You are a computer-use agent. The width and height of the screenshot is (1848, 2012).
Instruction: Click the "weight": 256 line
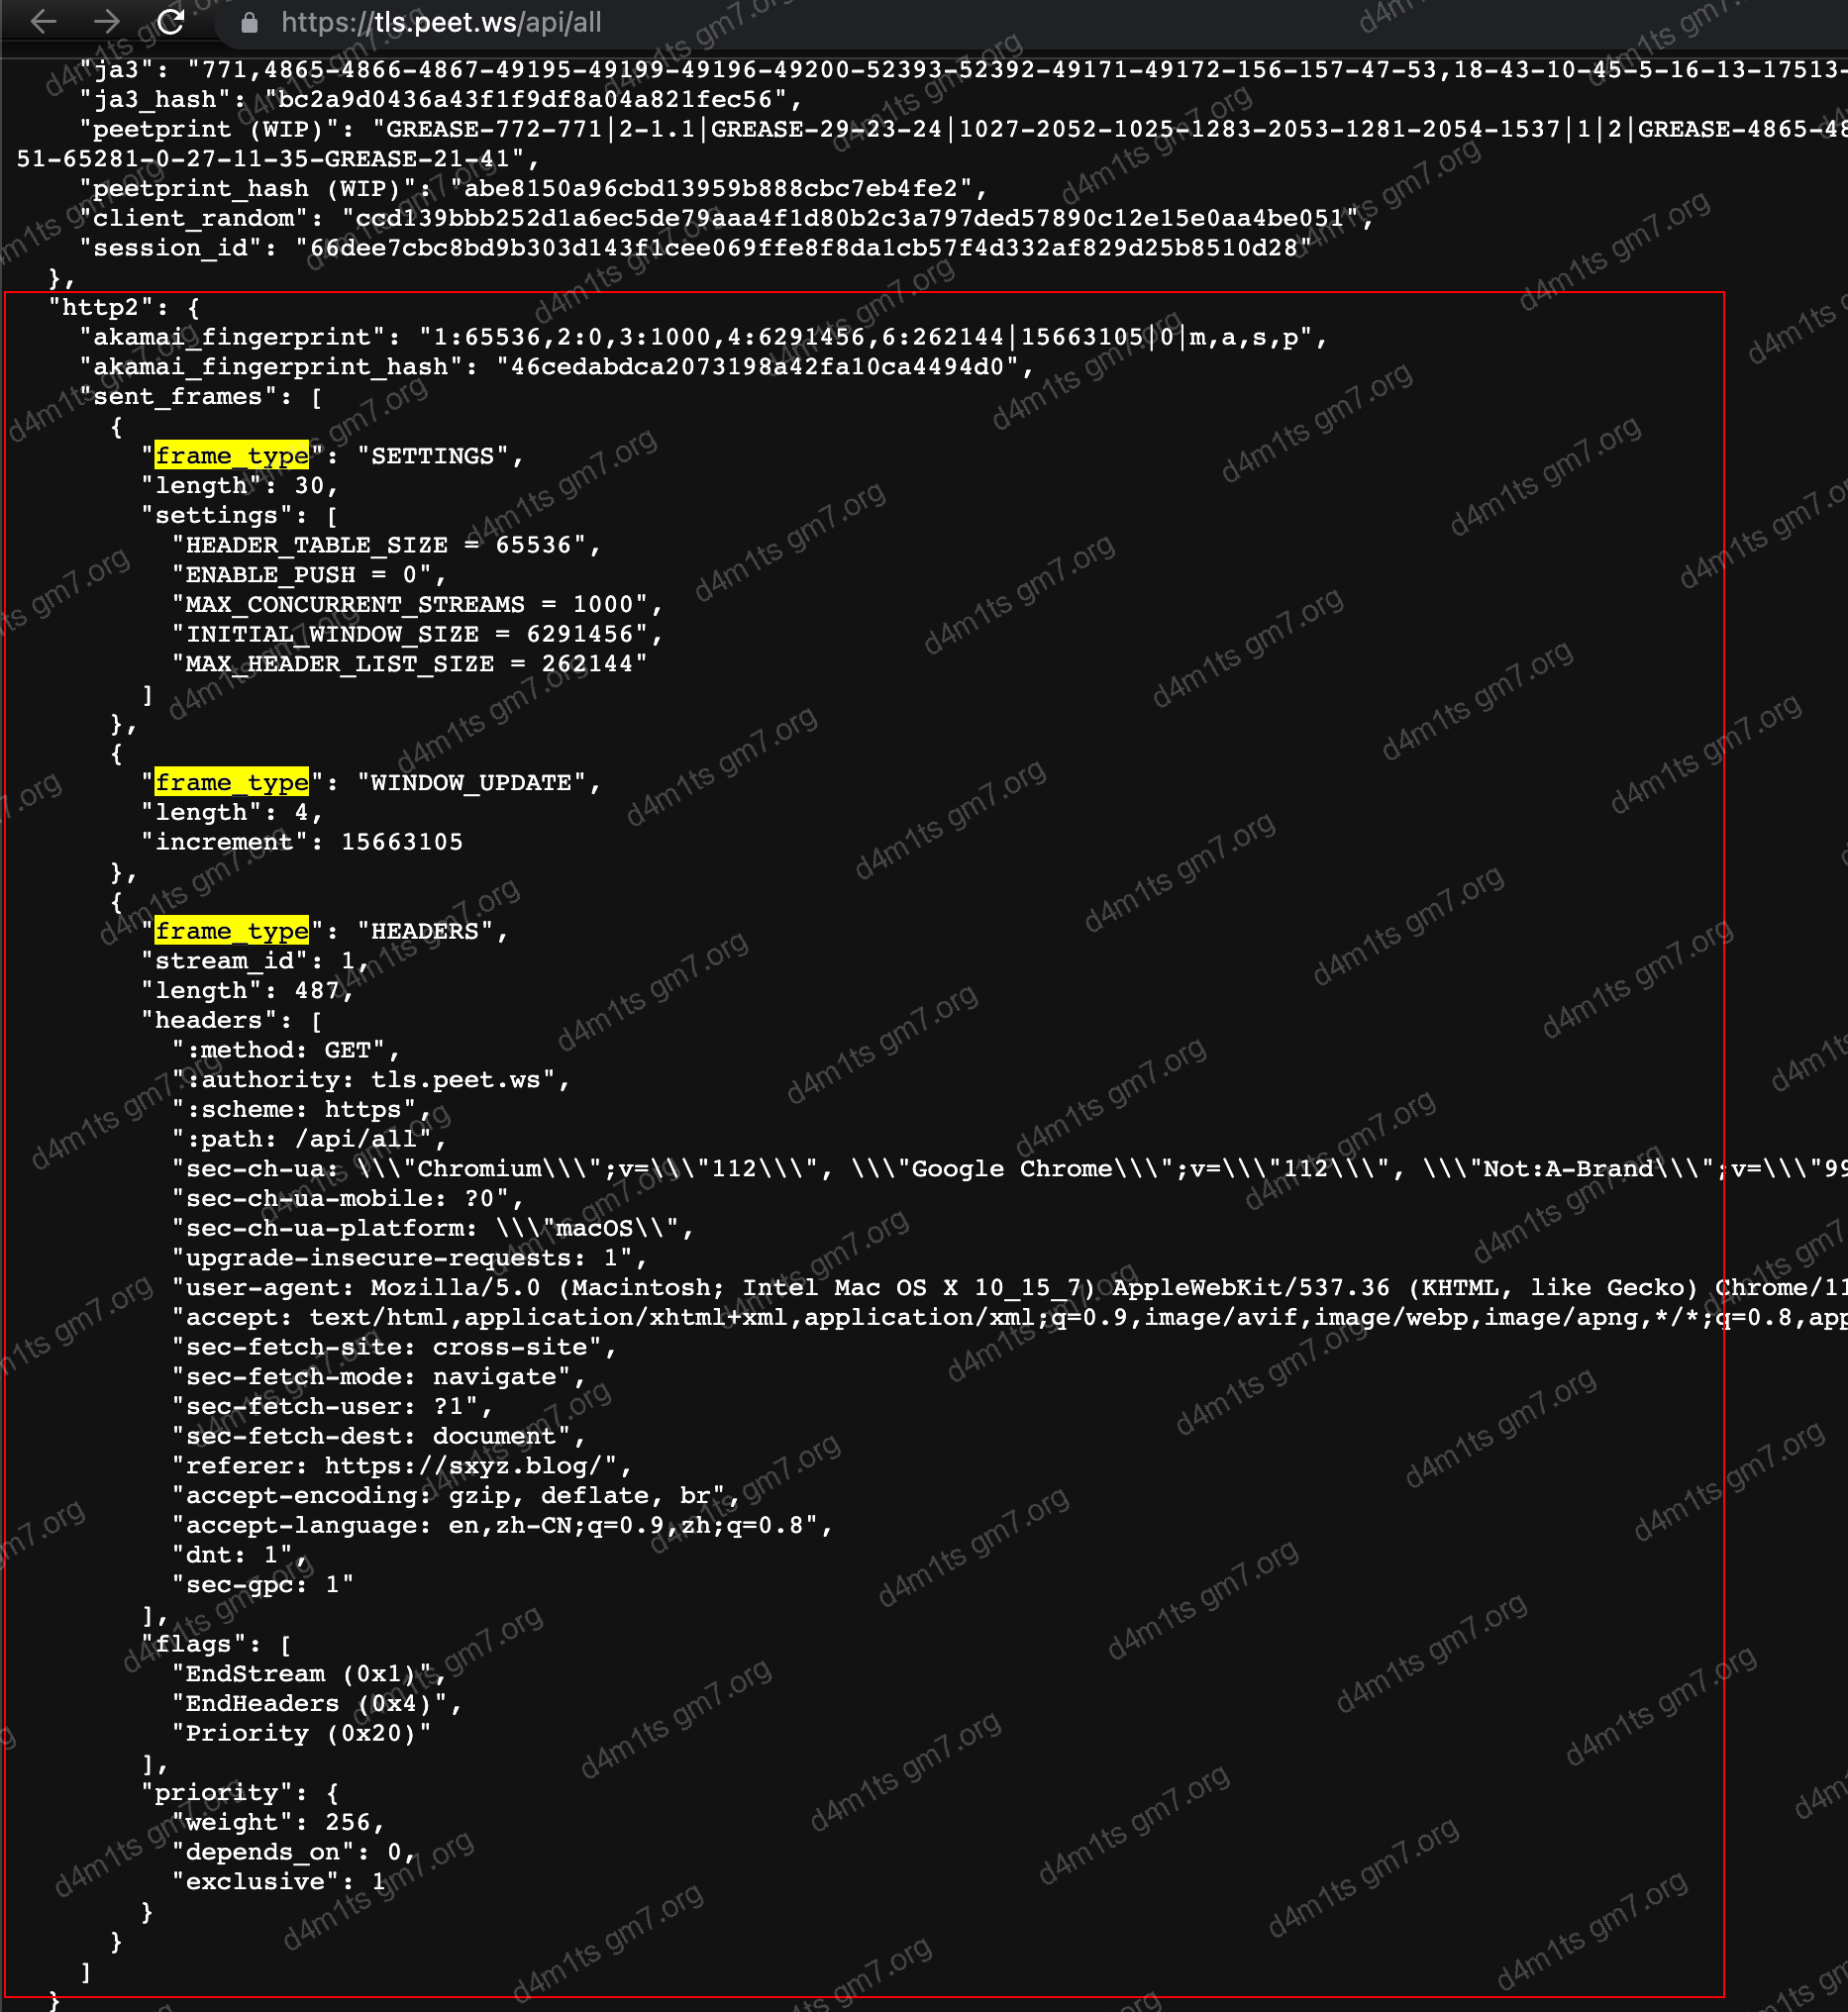click(278, 1823)
